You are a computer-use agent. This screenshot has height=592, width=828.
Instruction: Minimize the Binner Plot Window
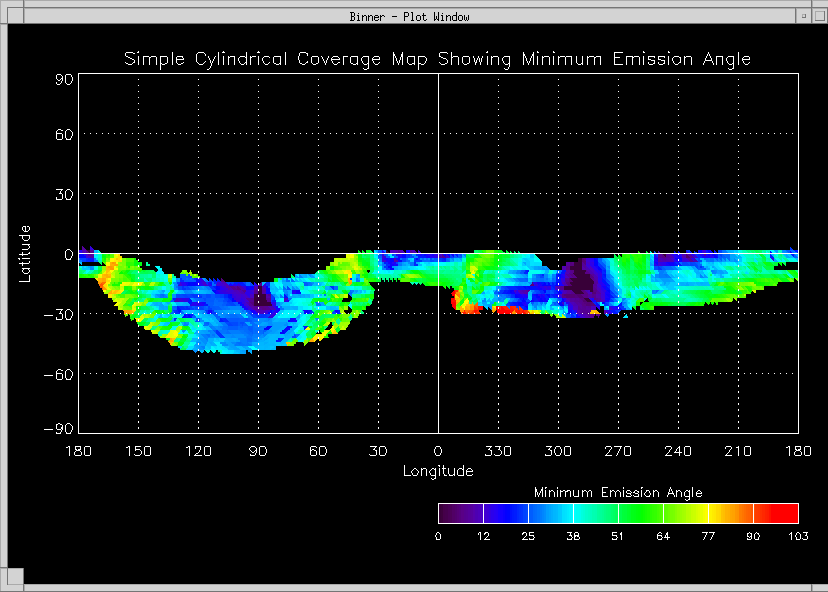point(803,16)
